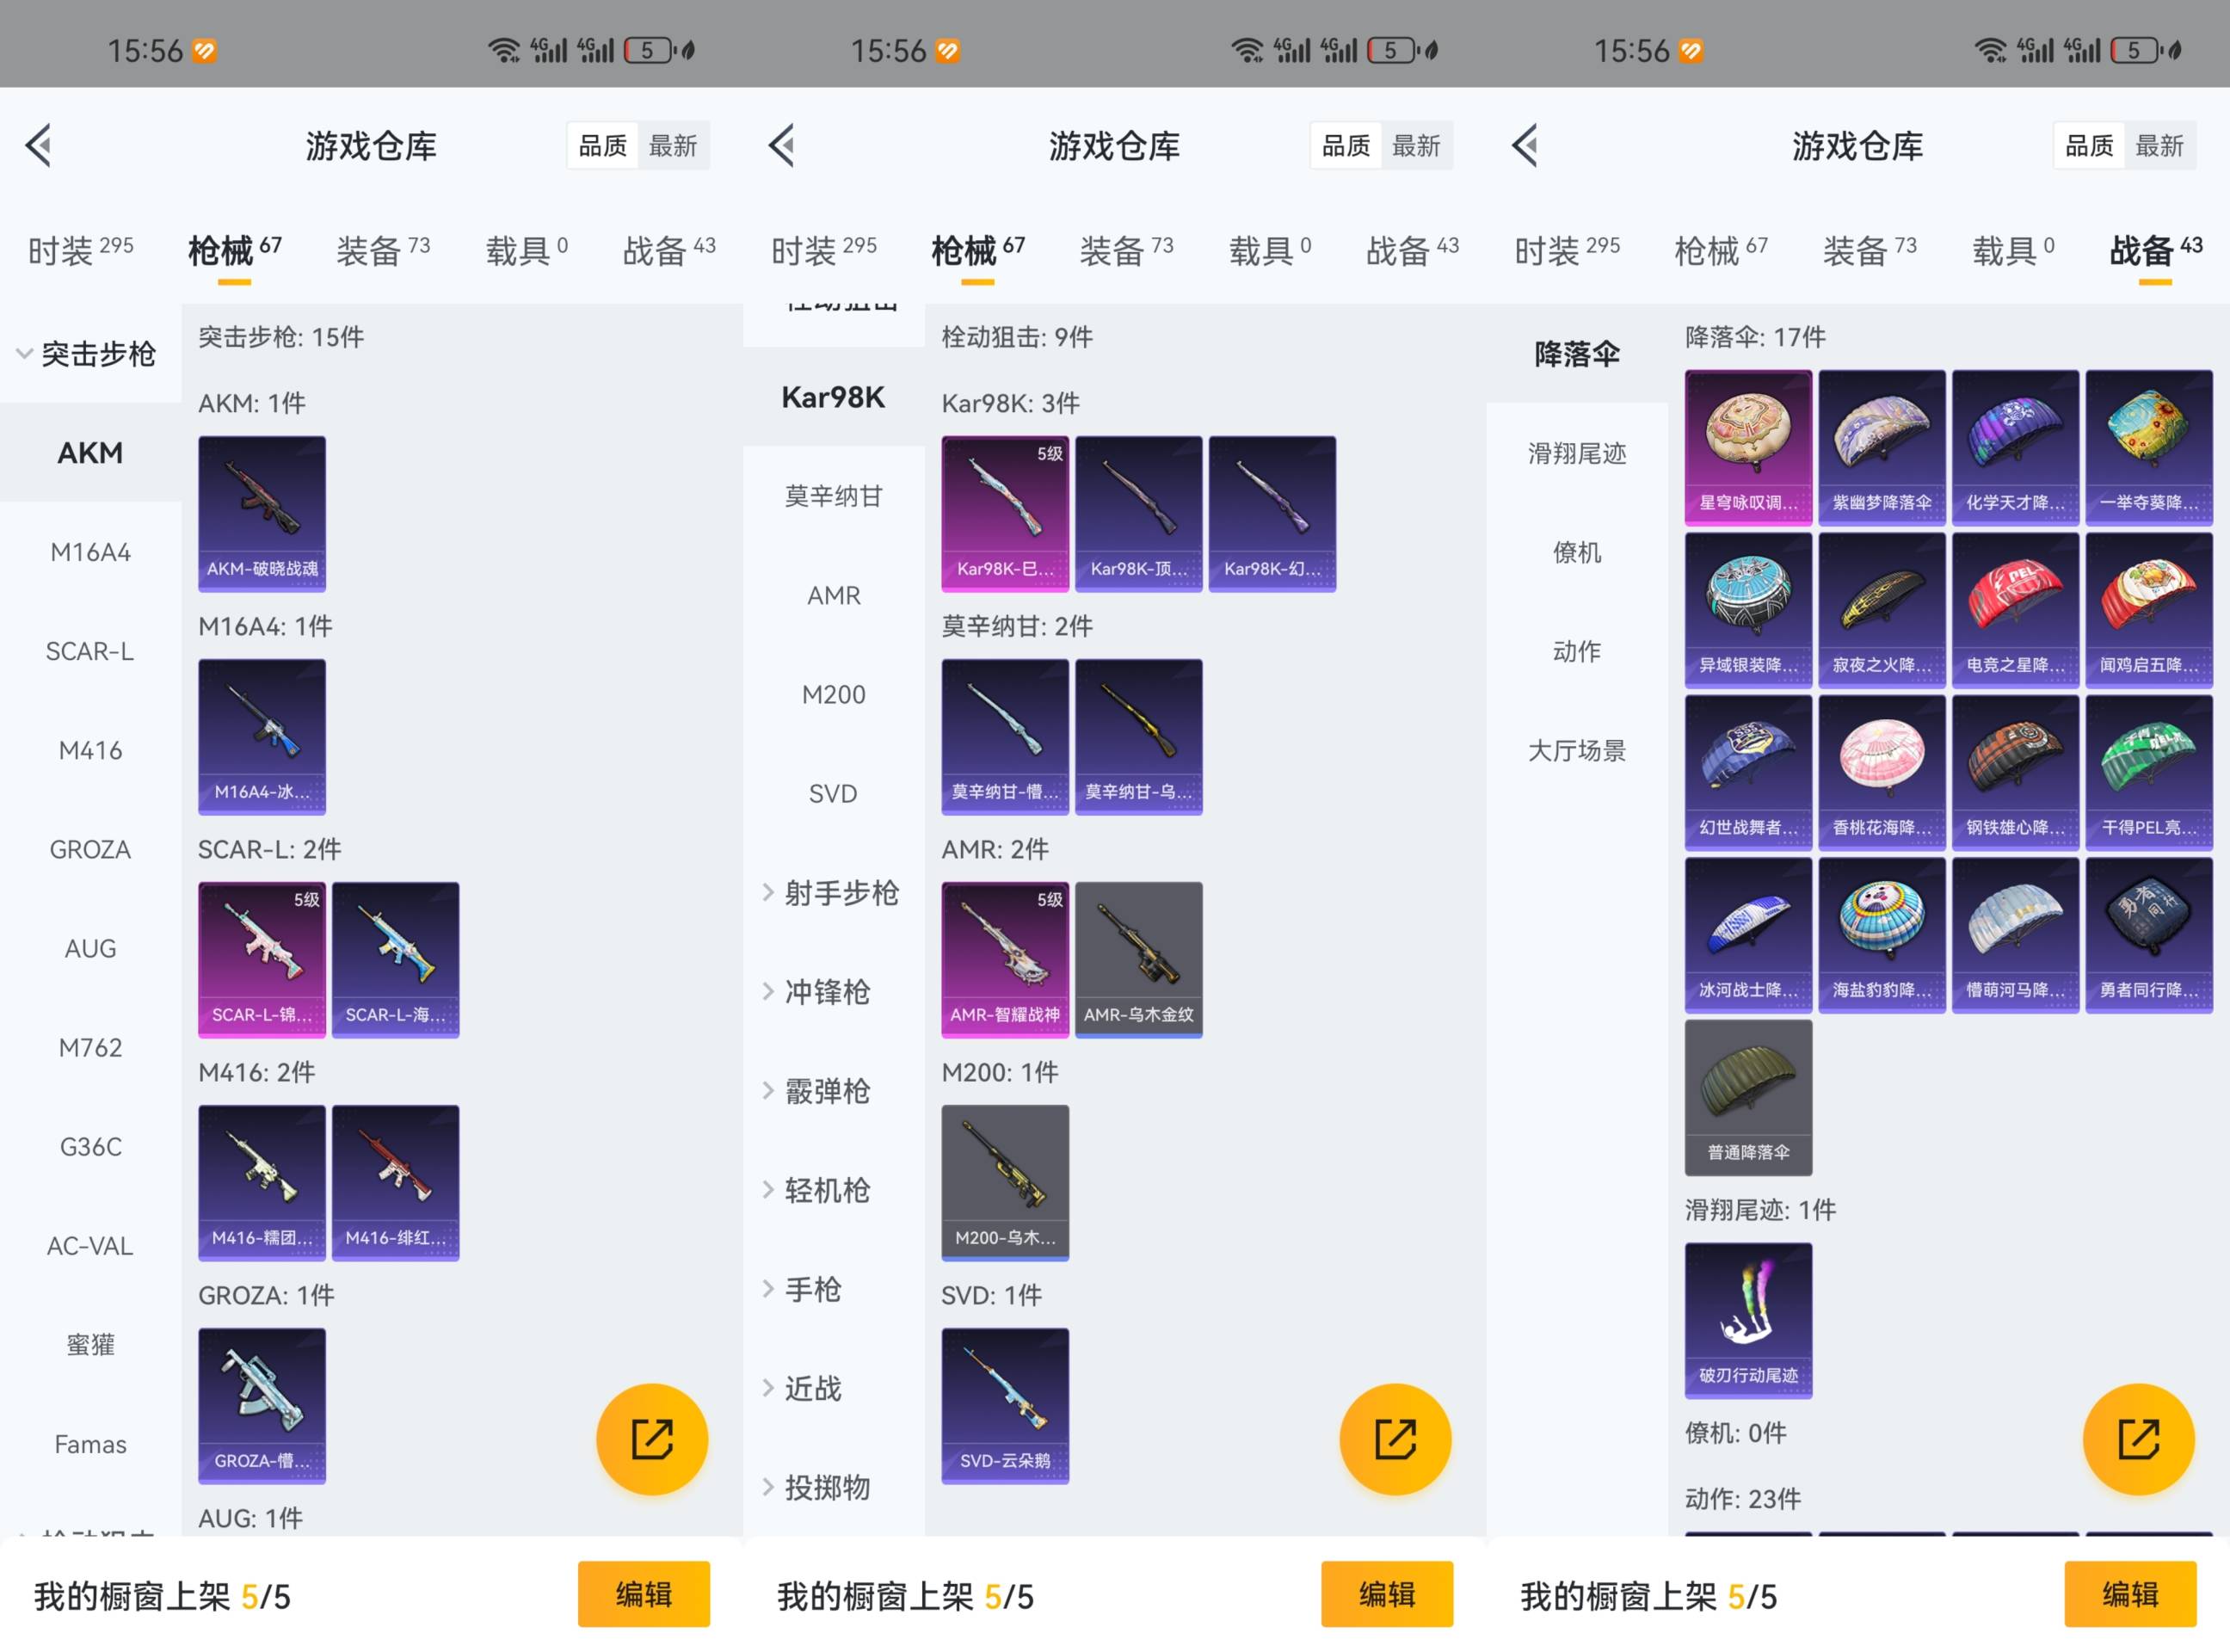Jump to AC-VAL in the weapon list
Screen dimensions: 2230x1652
point(90,1245)
